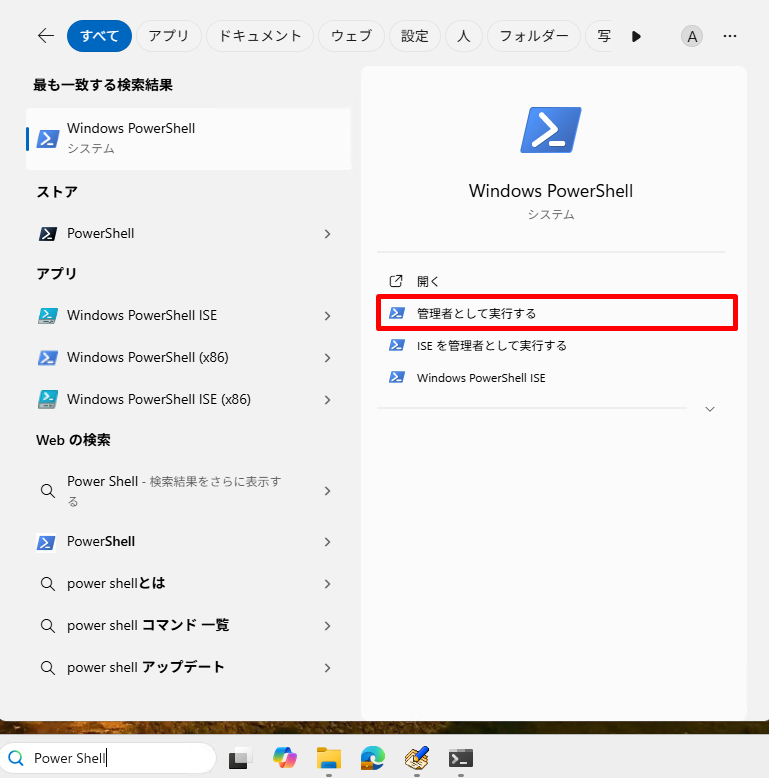This screenshot has height=778, width=769.
Task: Open the notepad-with-pen taskbar app
Action: click(417, 758)
